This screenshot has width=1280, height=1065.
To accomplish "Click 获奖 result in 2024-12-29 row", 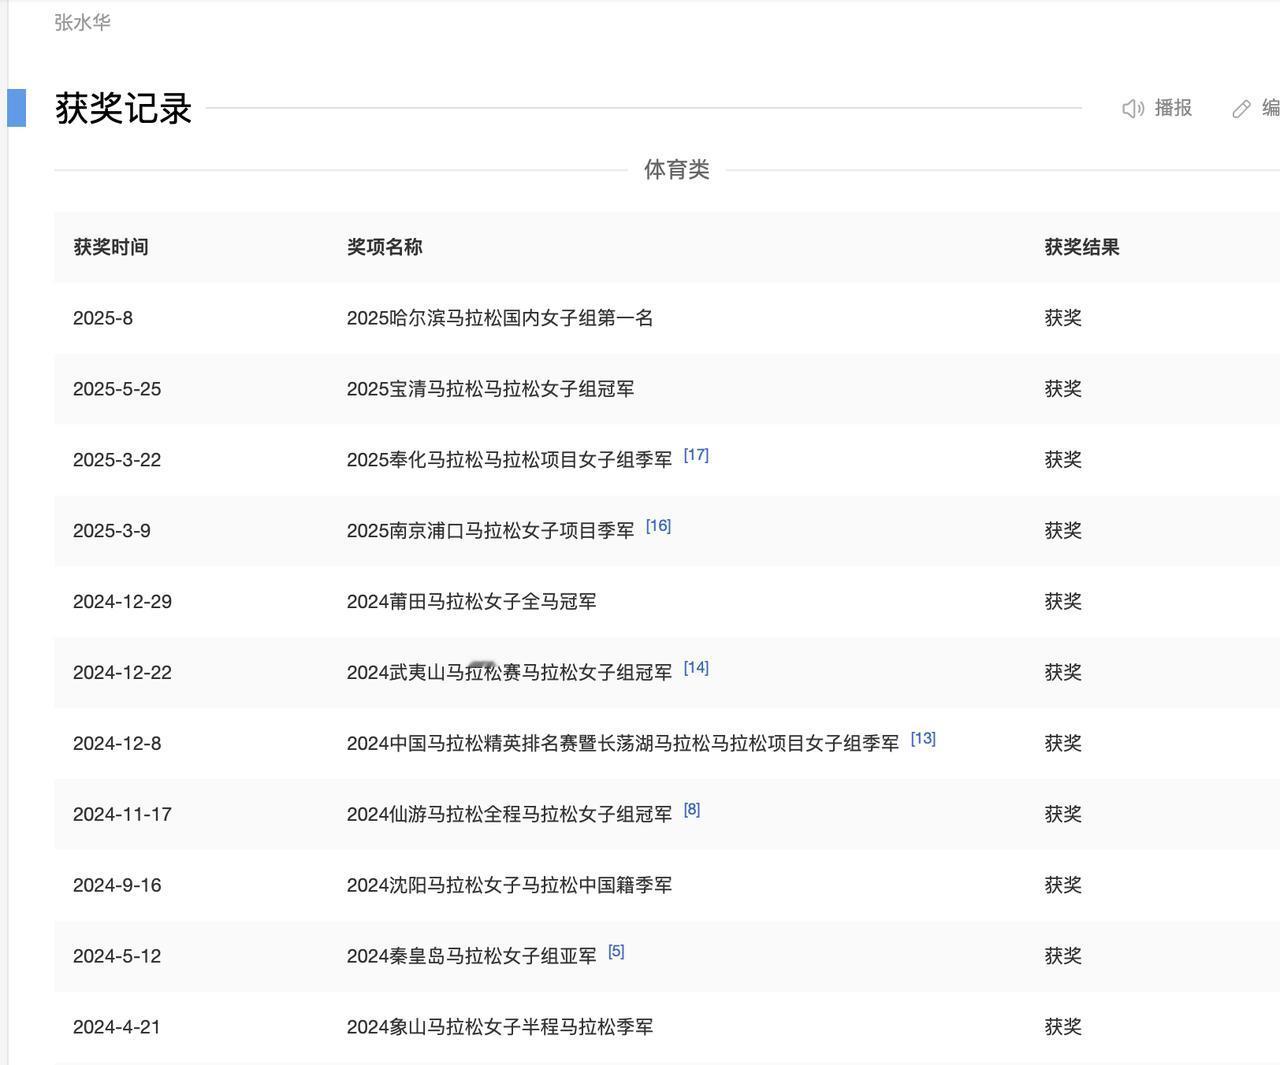I will (x=1063, y=602).
